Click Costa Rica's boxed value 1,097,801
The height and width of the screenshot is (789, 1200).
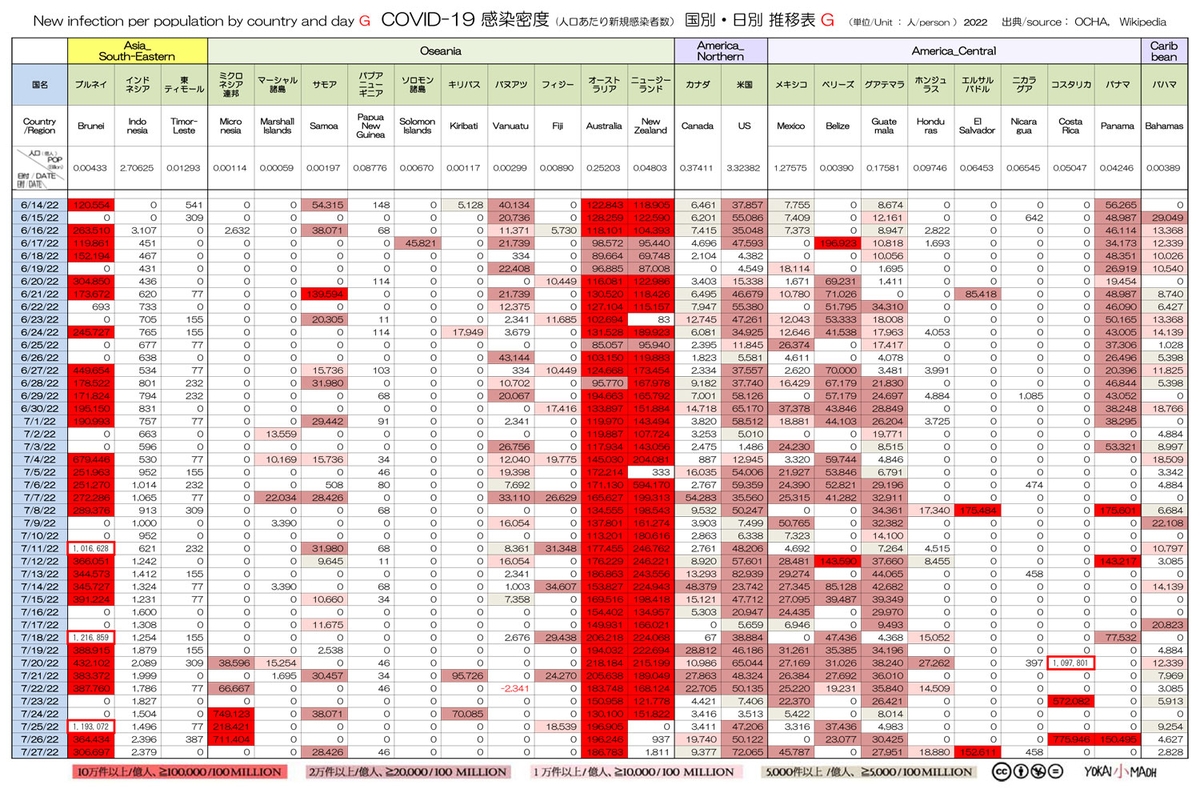[1070, 662]
